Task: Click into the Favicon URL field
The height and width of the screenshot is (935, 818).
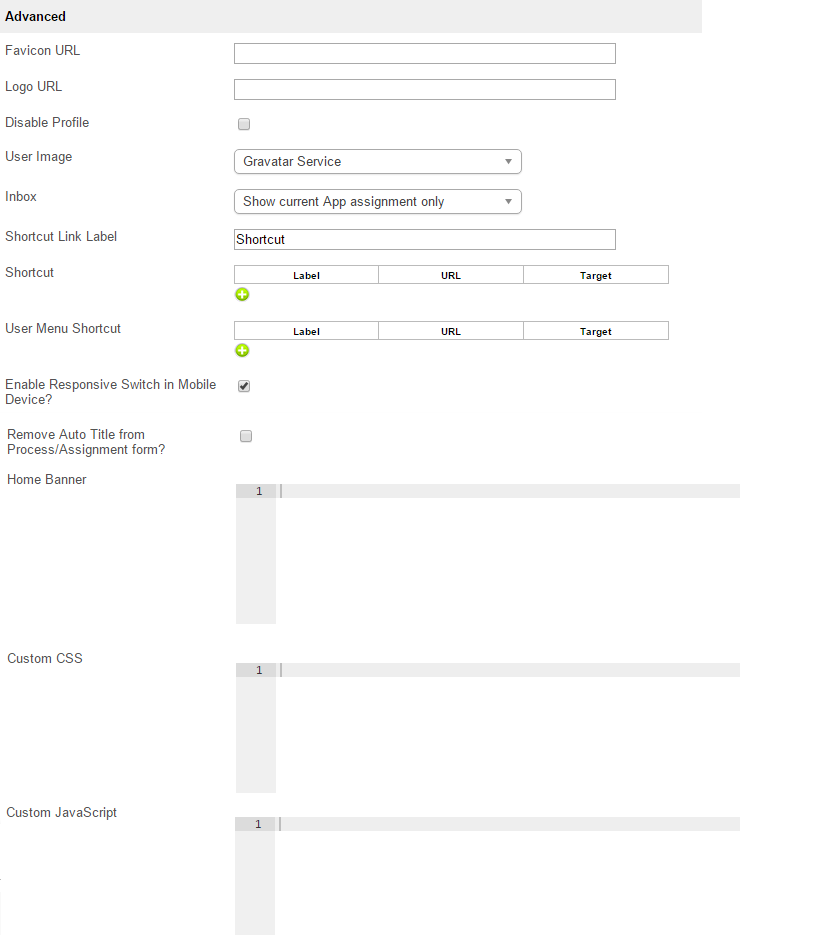Action: [x=424, y=54]
